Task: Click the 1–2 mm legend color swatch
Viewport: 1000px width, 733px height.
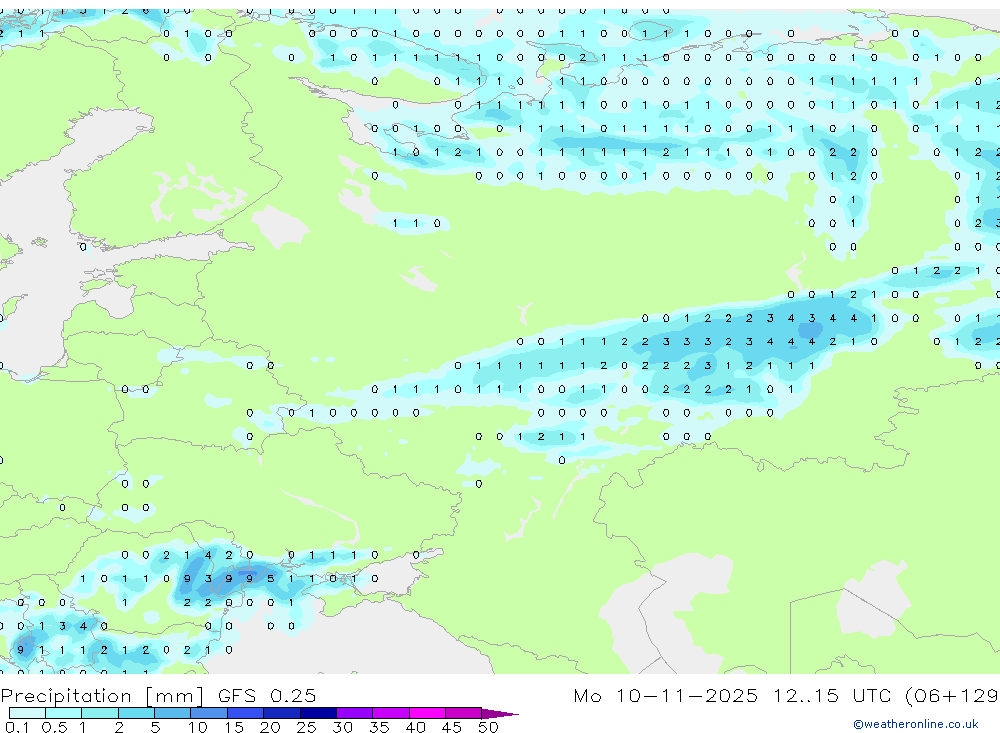Action: pyautogui.click(x=100, y=713)
